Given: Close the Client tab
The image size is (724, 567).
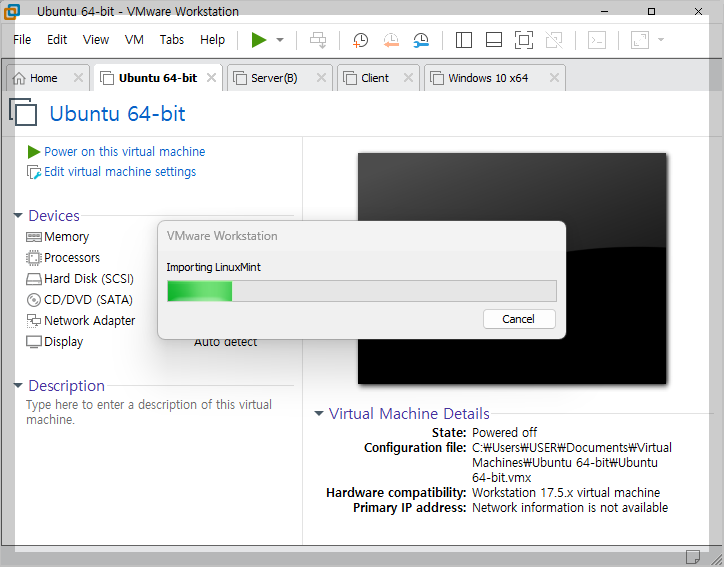Looking at the screenshot, I should point(408,78).
